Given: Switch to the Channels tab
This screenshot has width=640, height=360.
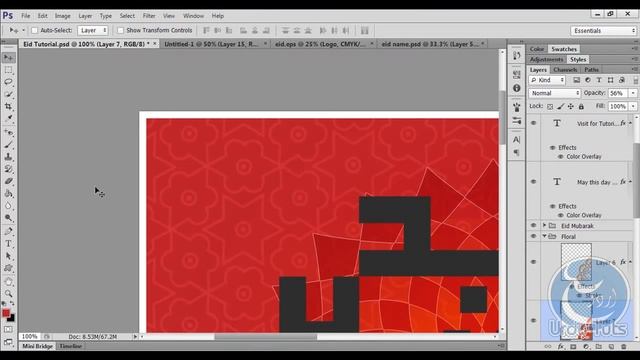Looking at the screenshot, I should (565, 70).
